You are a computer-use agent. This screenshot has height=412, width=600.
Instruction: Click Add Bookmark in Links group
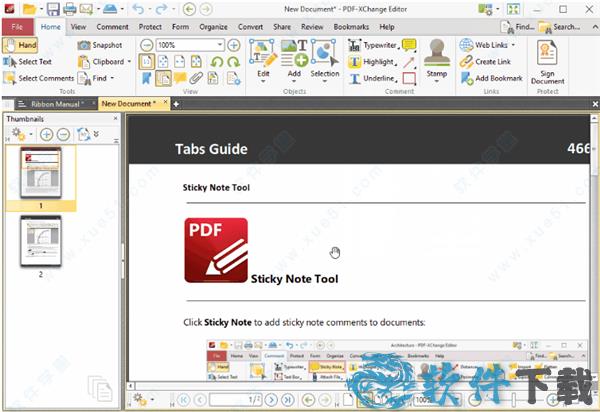(491, 78)
